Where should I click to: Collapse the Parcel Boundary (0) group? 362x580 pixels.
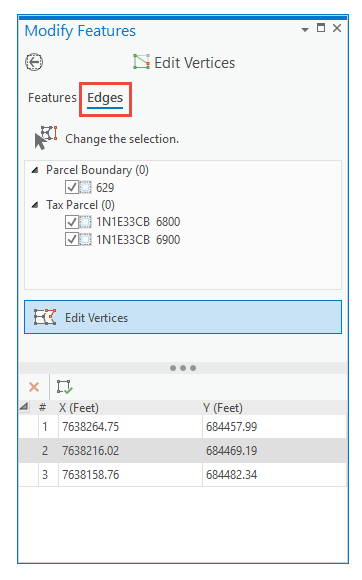point(35,170)
